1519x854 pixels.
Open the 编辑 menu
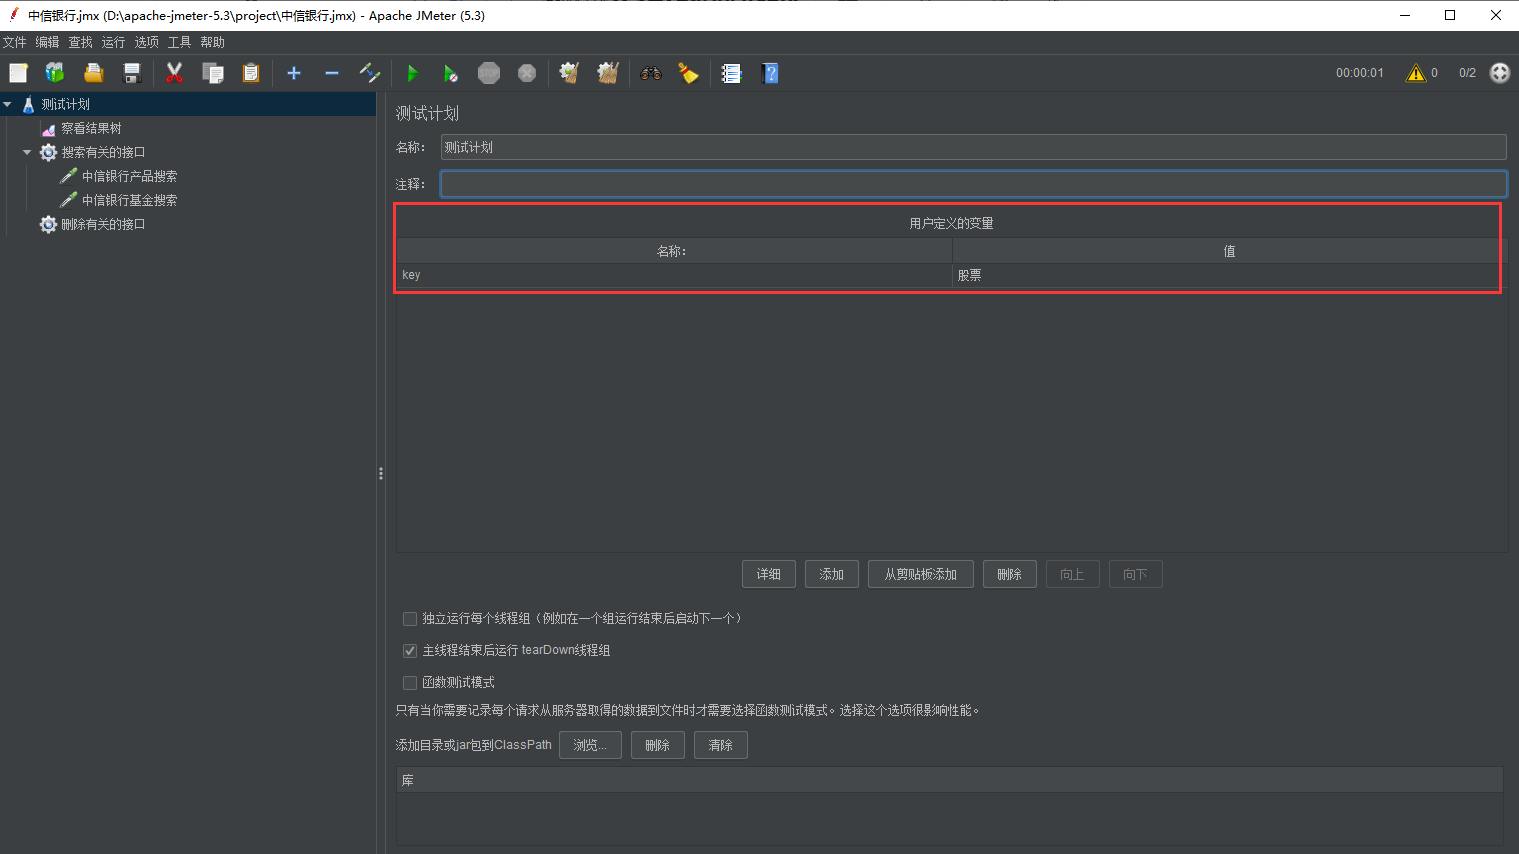[47, 42]
